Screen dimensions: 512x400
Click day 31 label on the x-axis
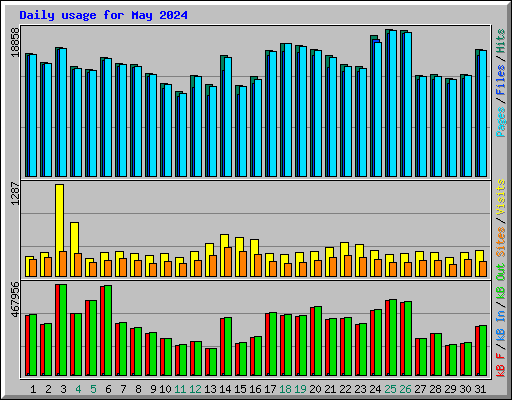480,389
